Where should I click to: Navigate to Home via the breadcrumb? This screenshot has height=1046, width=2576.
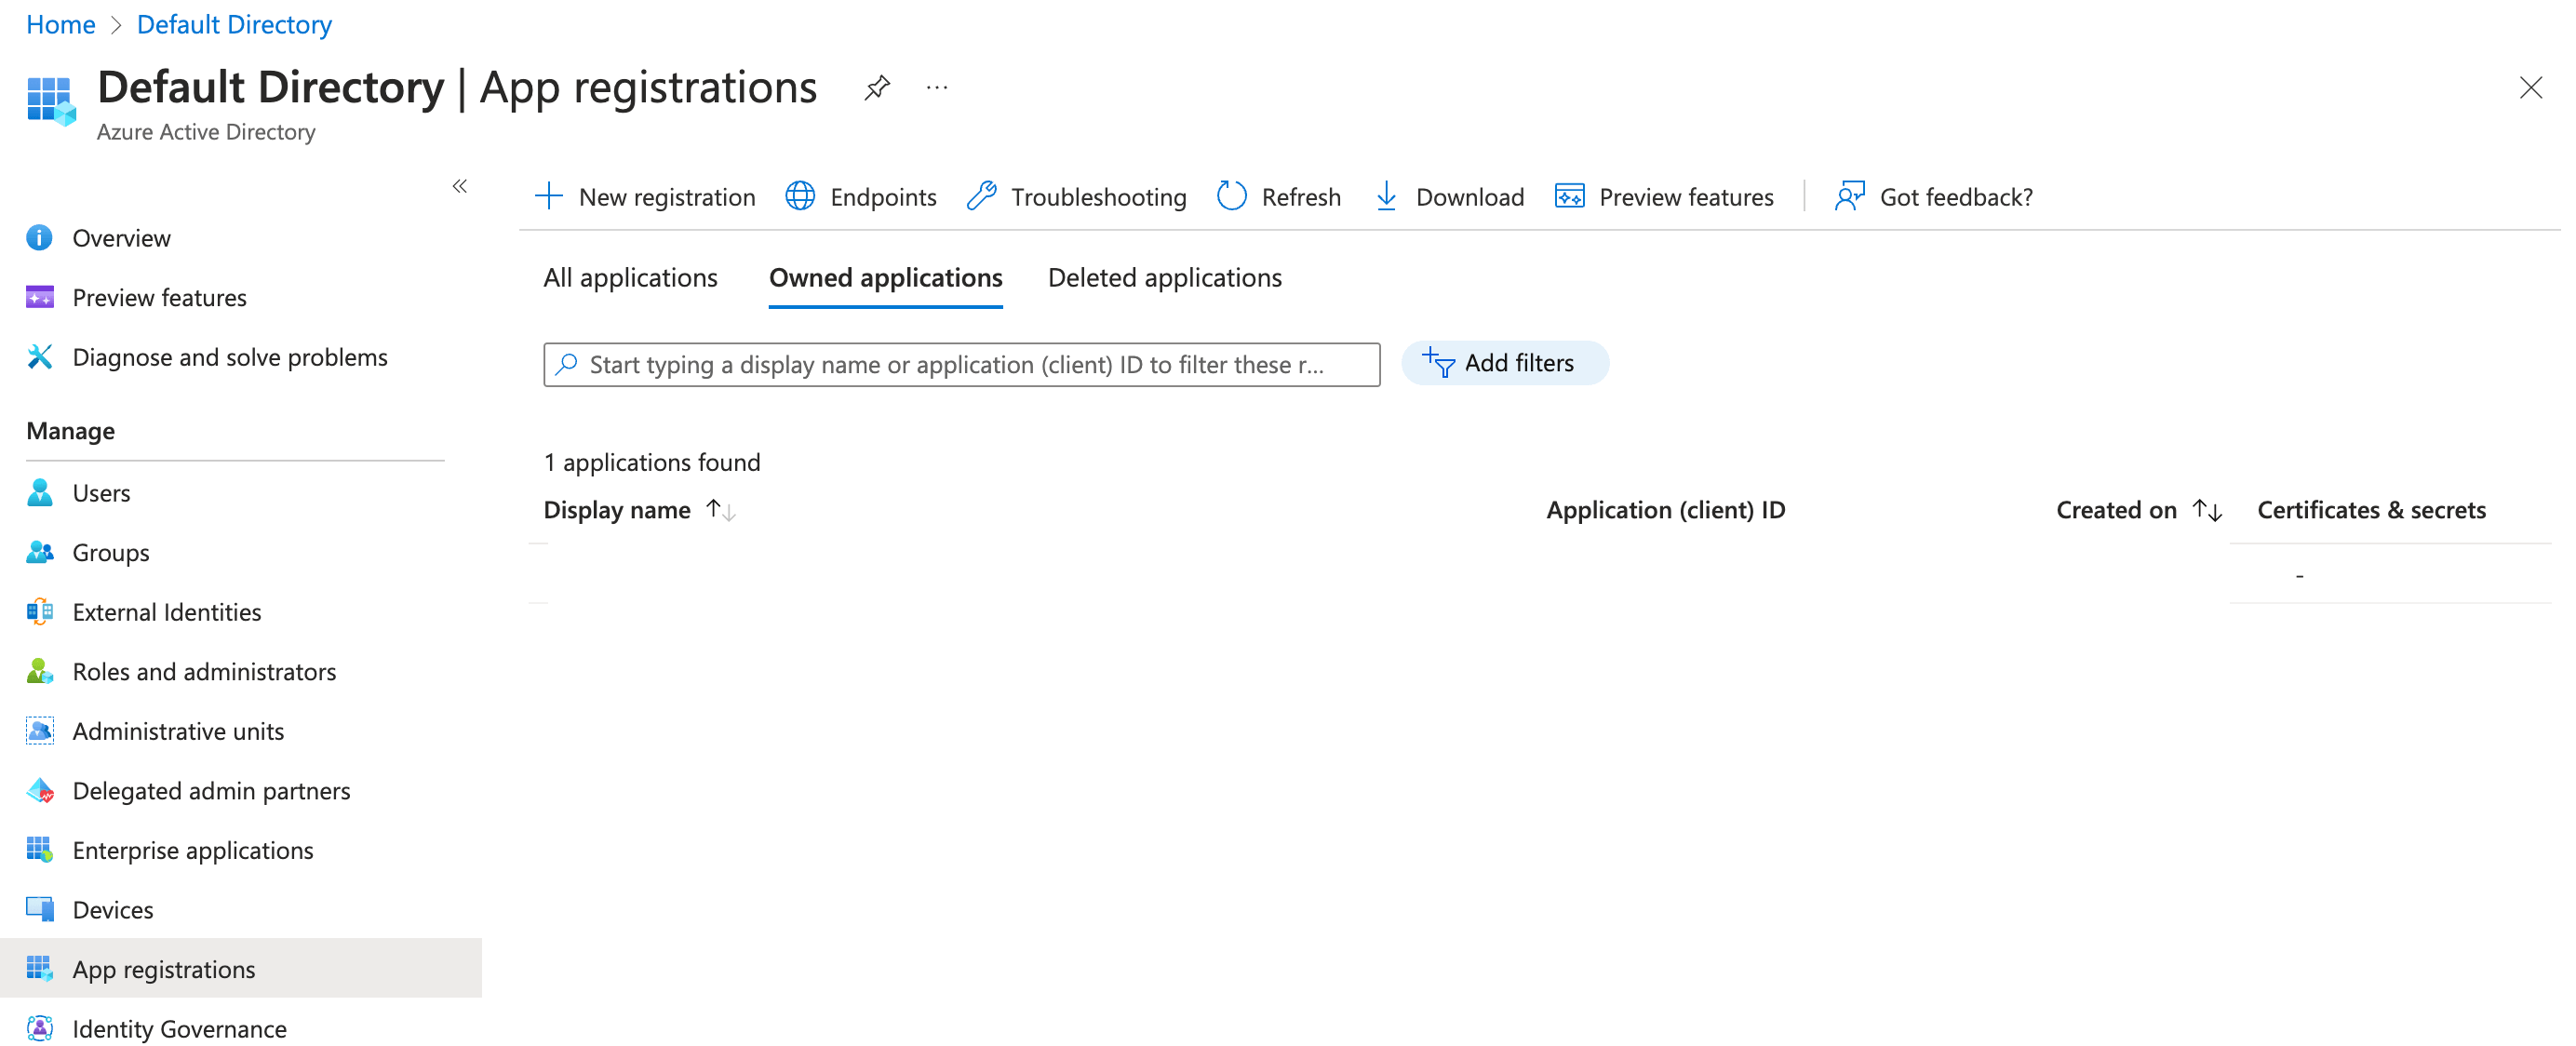[x=60, y=23]
